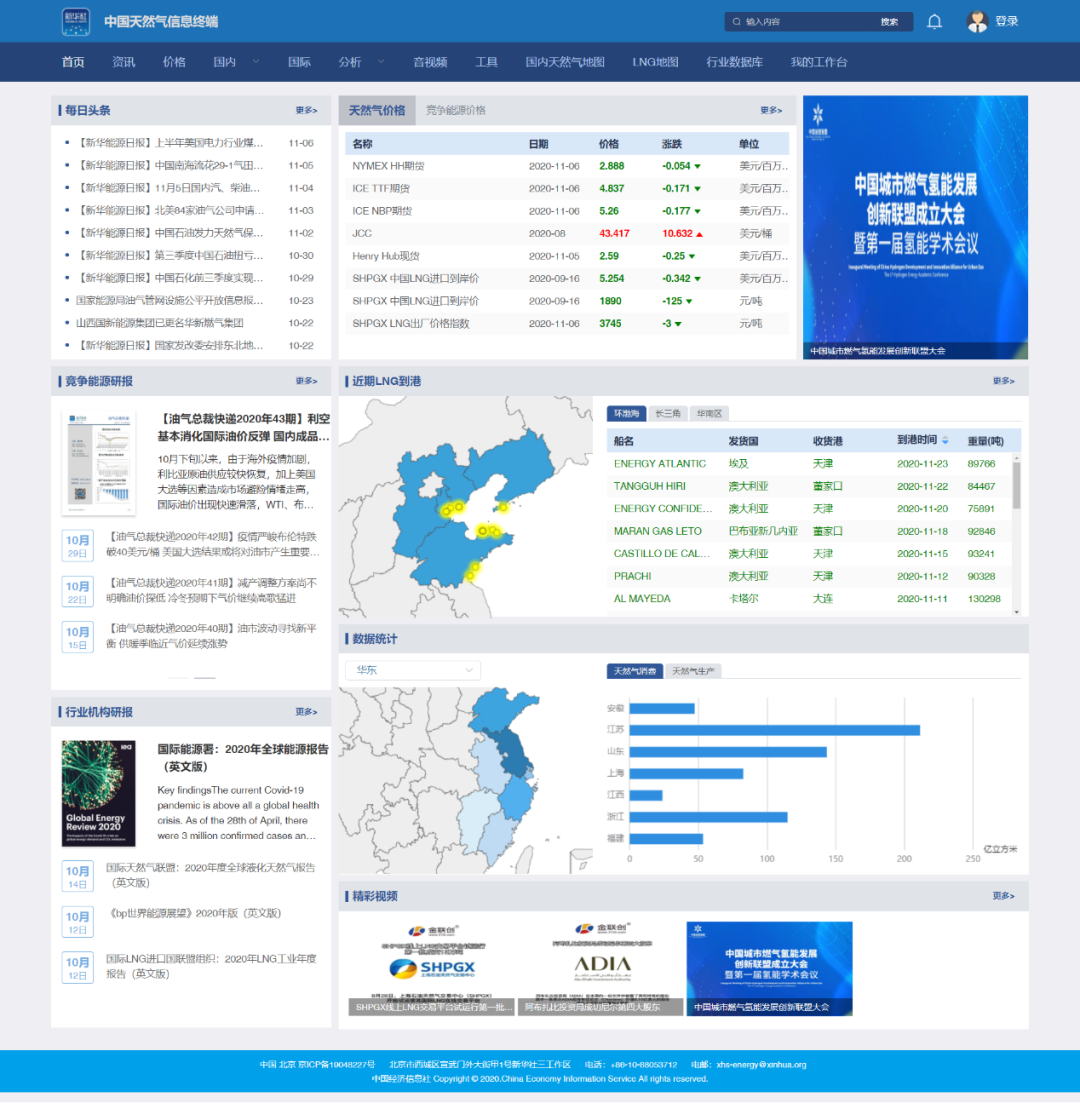
Task: Open LNG地图 from navigation bar
Action: pyautogui.click(x=655, y=62)
